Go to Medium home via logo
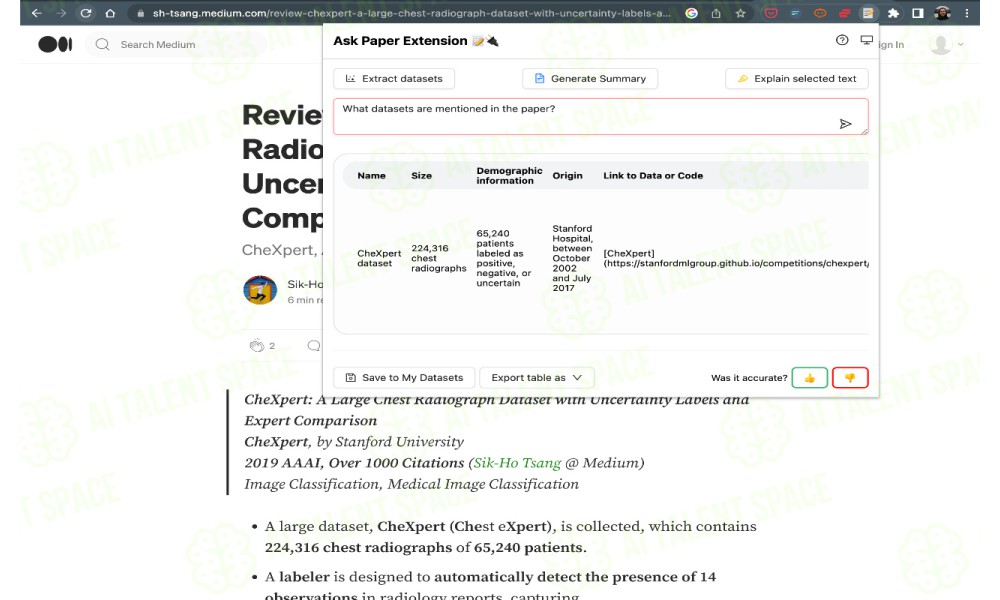The width and height of the screenshot is (1000, 600). click(55, 44)
